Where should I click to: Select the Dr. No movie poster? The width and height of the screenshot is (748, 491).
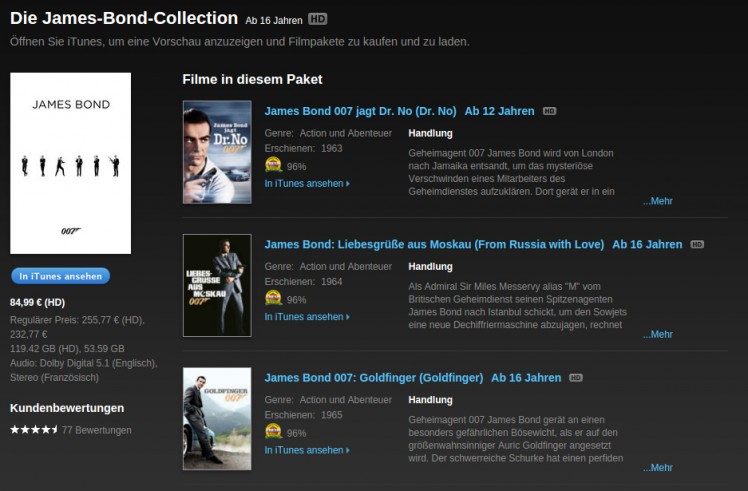(x=217, y=152)
